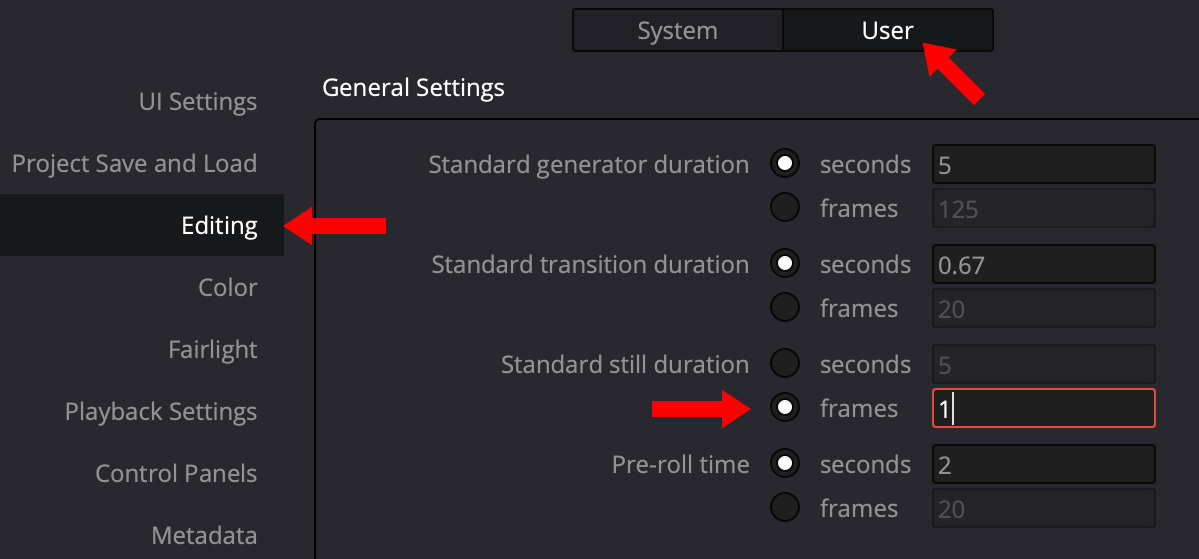The image size is (1199, 559).
Task: Choose seconds for Standard transition duration
Action: pyautogui.click(x=785, y=264)
